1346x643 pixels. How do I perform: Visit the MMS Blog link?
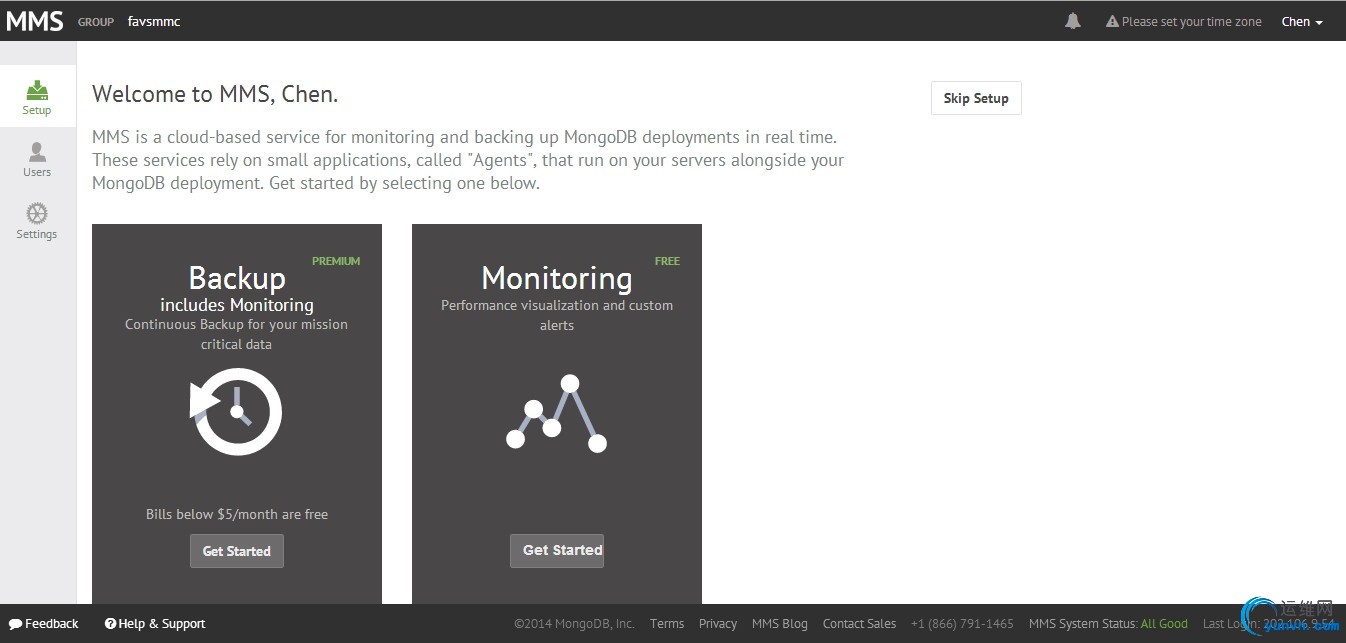pos(780,623)
